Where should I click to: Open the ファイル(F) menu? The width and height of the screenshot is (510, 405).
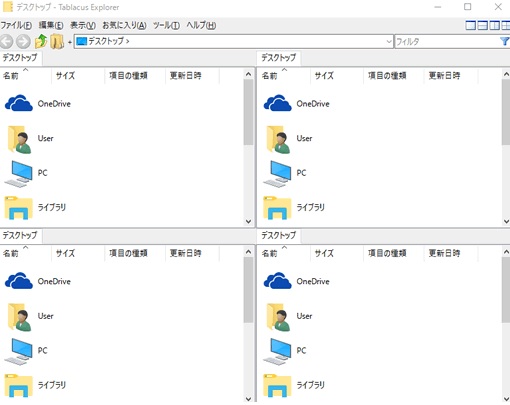click(x=16, y=25)
